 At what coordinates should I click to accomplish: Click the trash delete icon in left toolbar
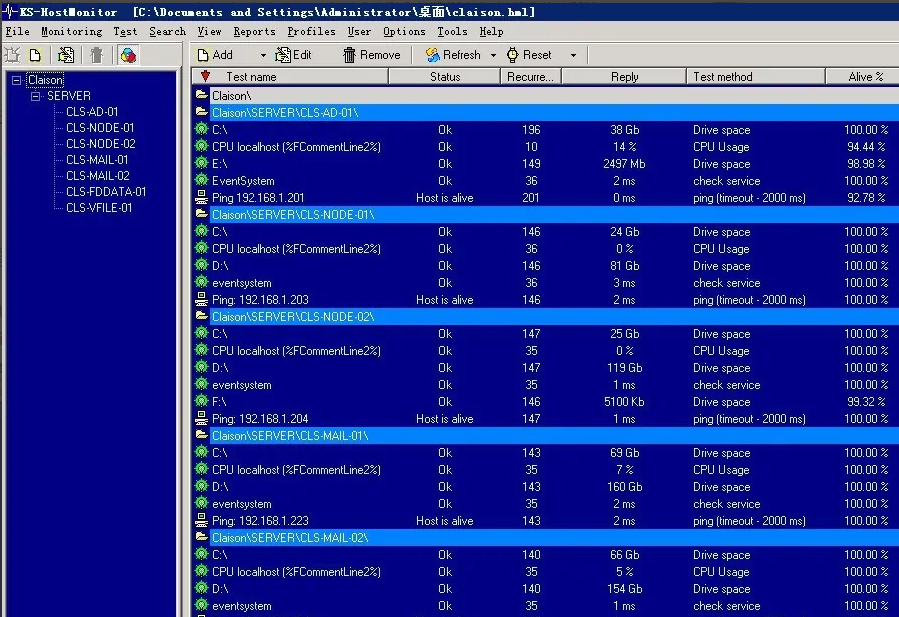tap(96, 55)
